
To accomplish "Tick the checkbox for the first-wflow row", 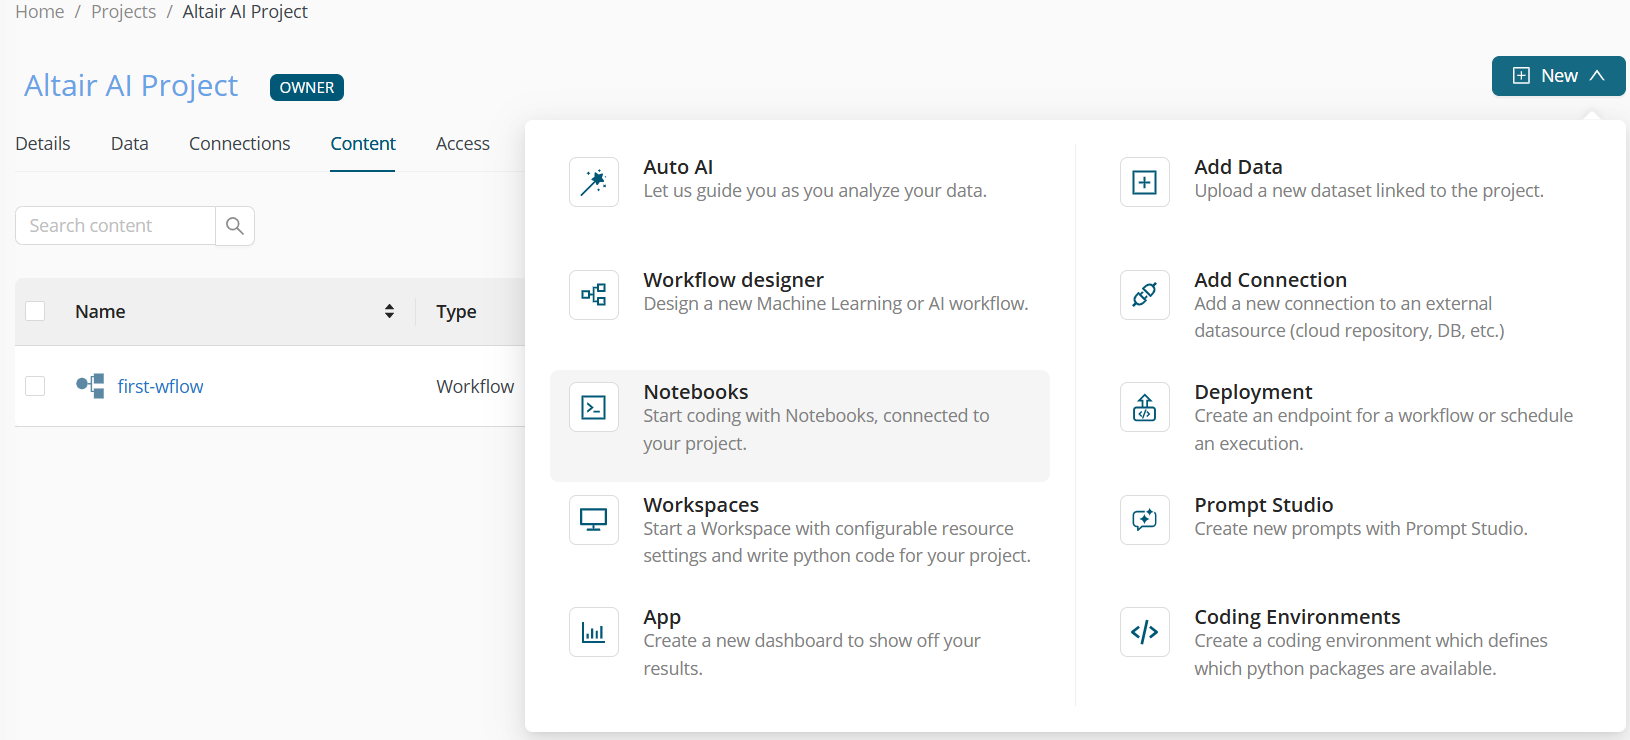I will (x=35, y=386).
